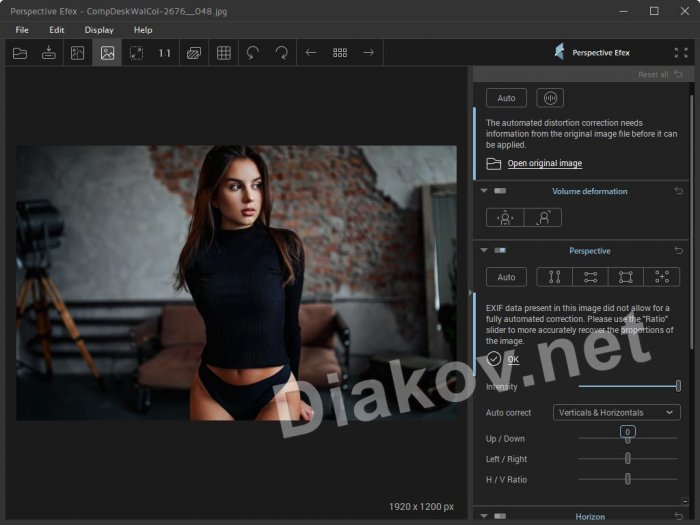
Task: Click the manual distortion correction circle icon
Action: click(550, 98)
